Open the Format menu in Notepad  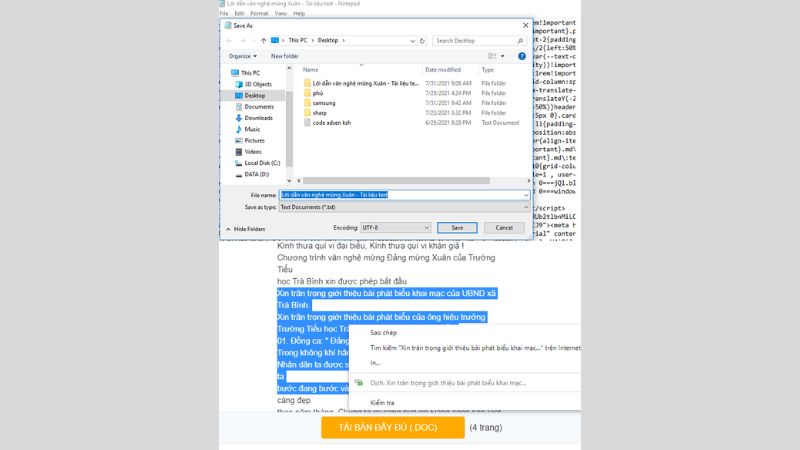click(259, 14)
